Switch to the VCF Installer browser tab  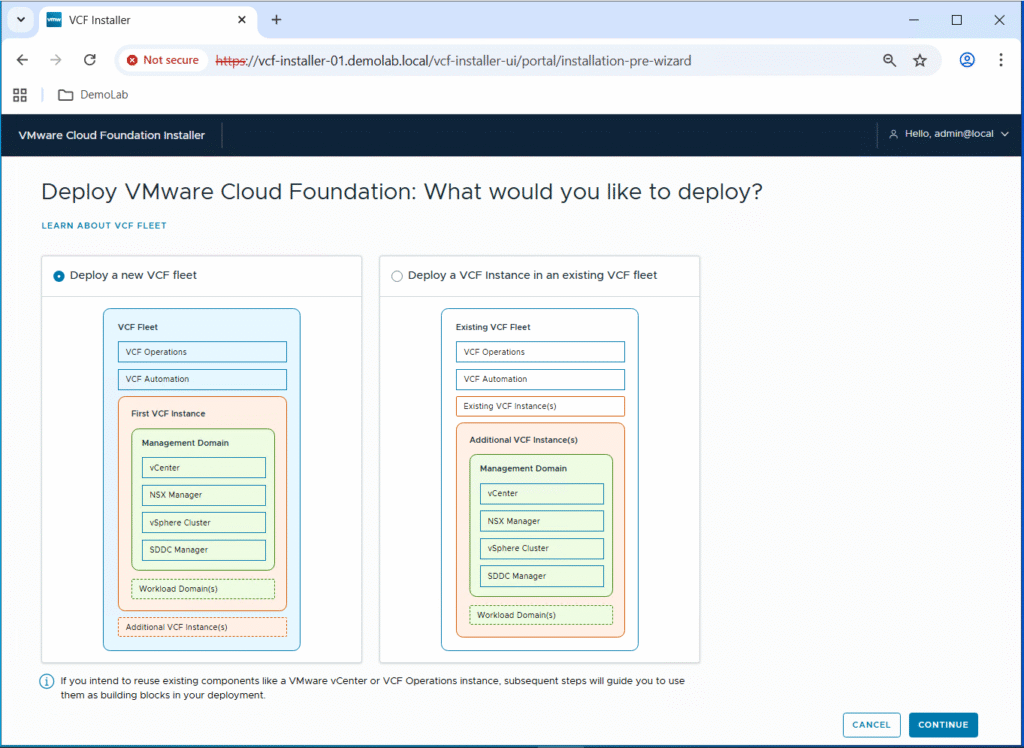148,20
